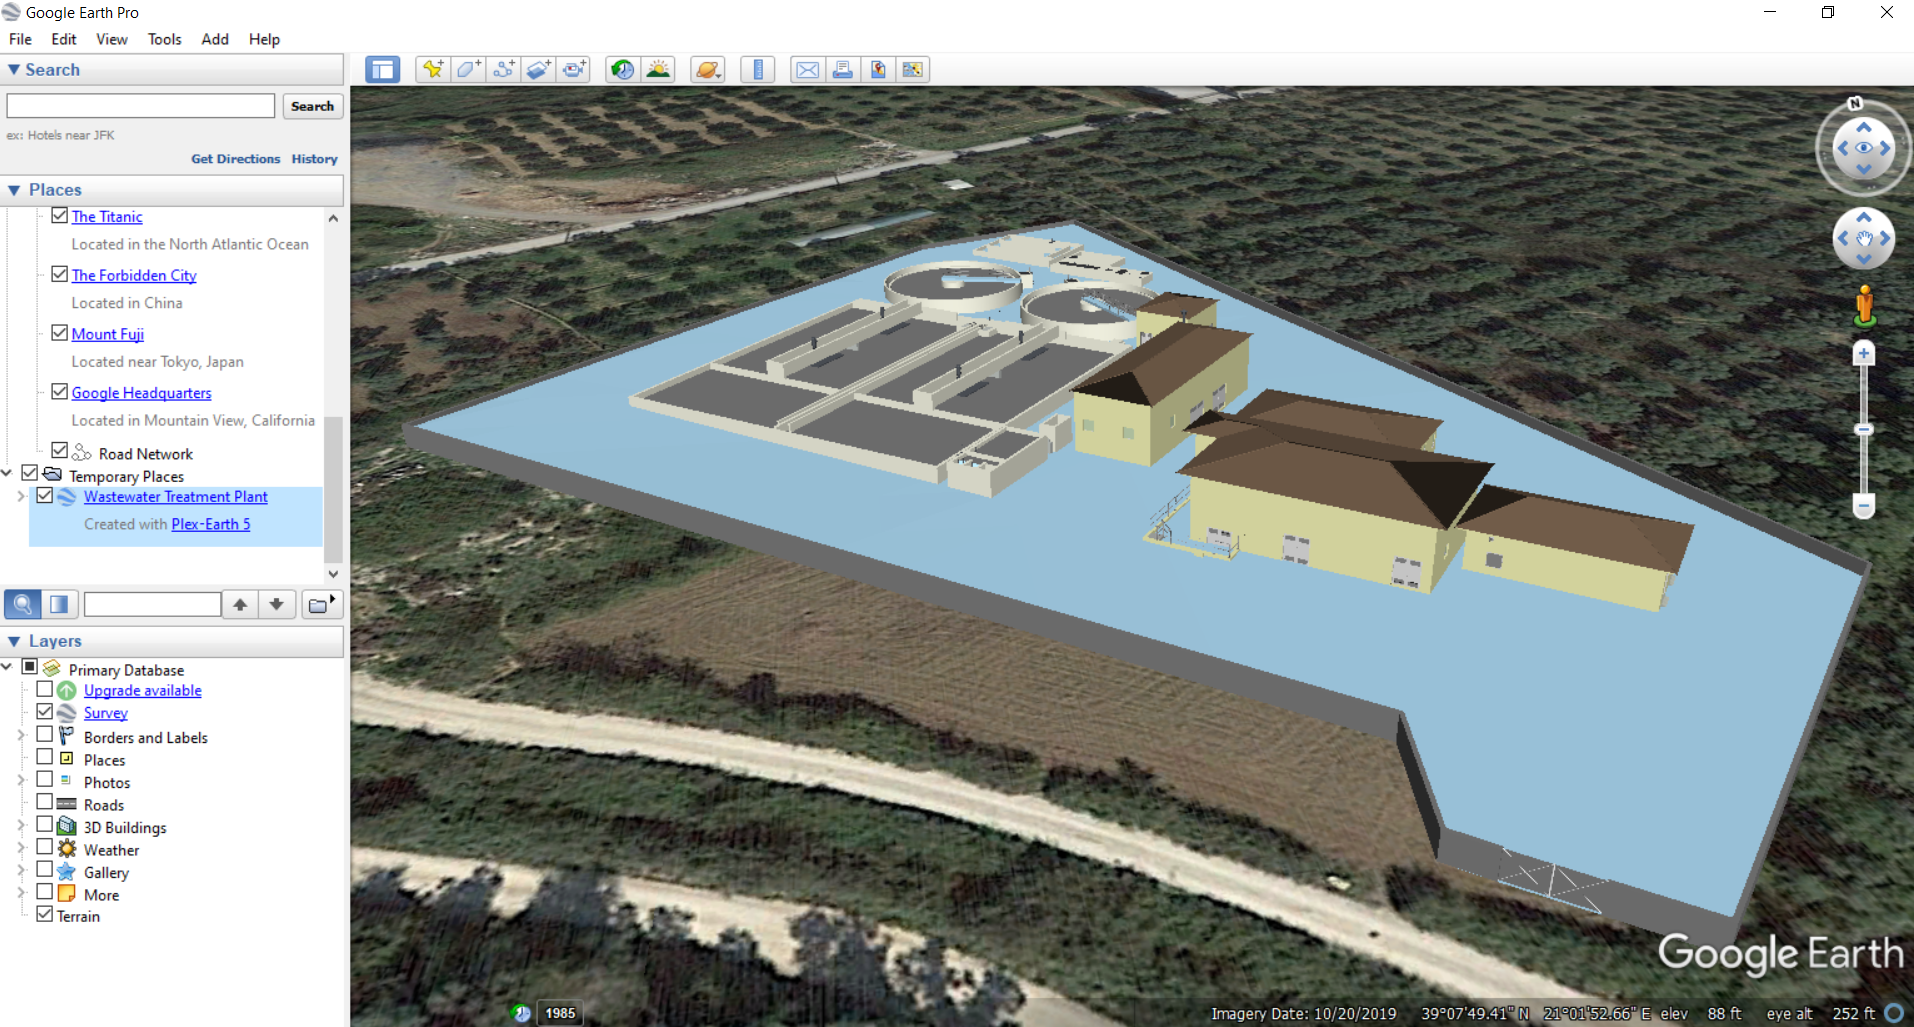
Task: Open Get Directions link
Action: tap(236, 159)
